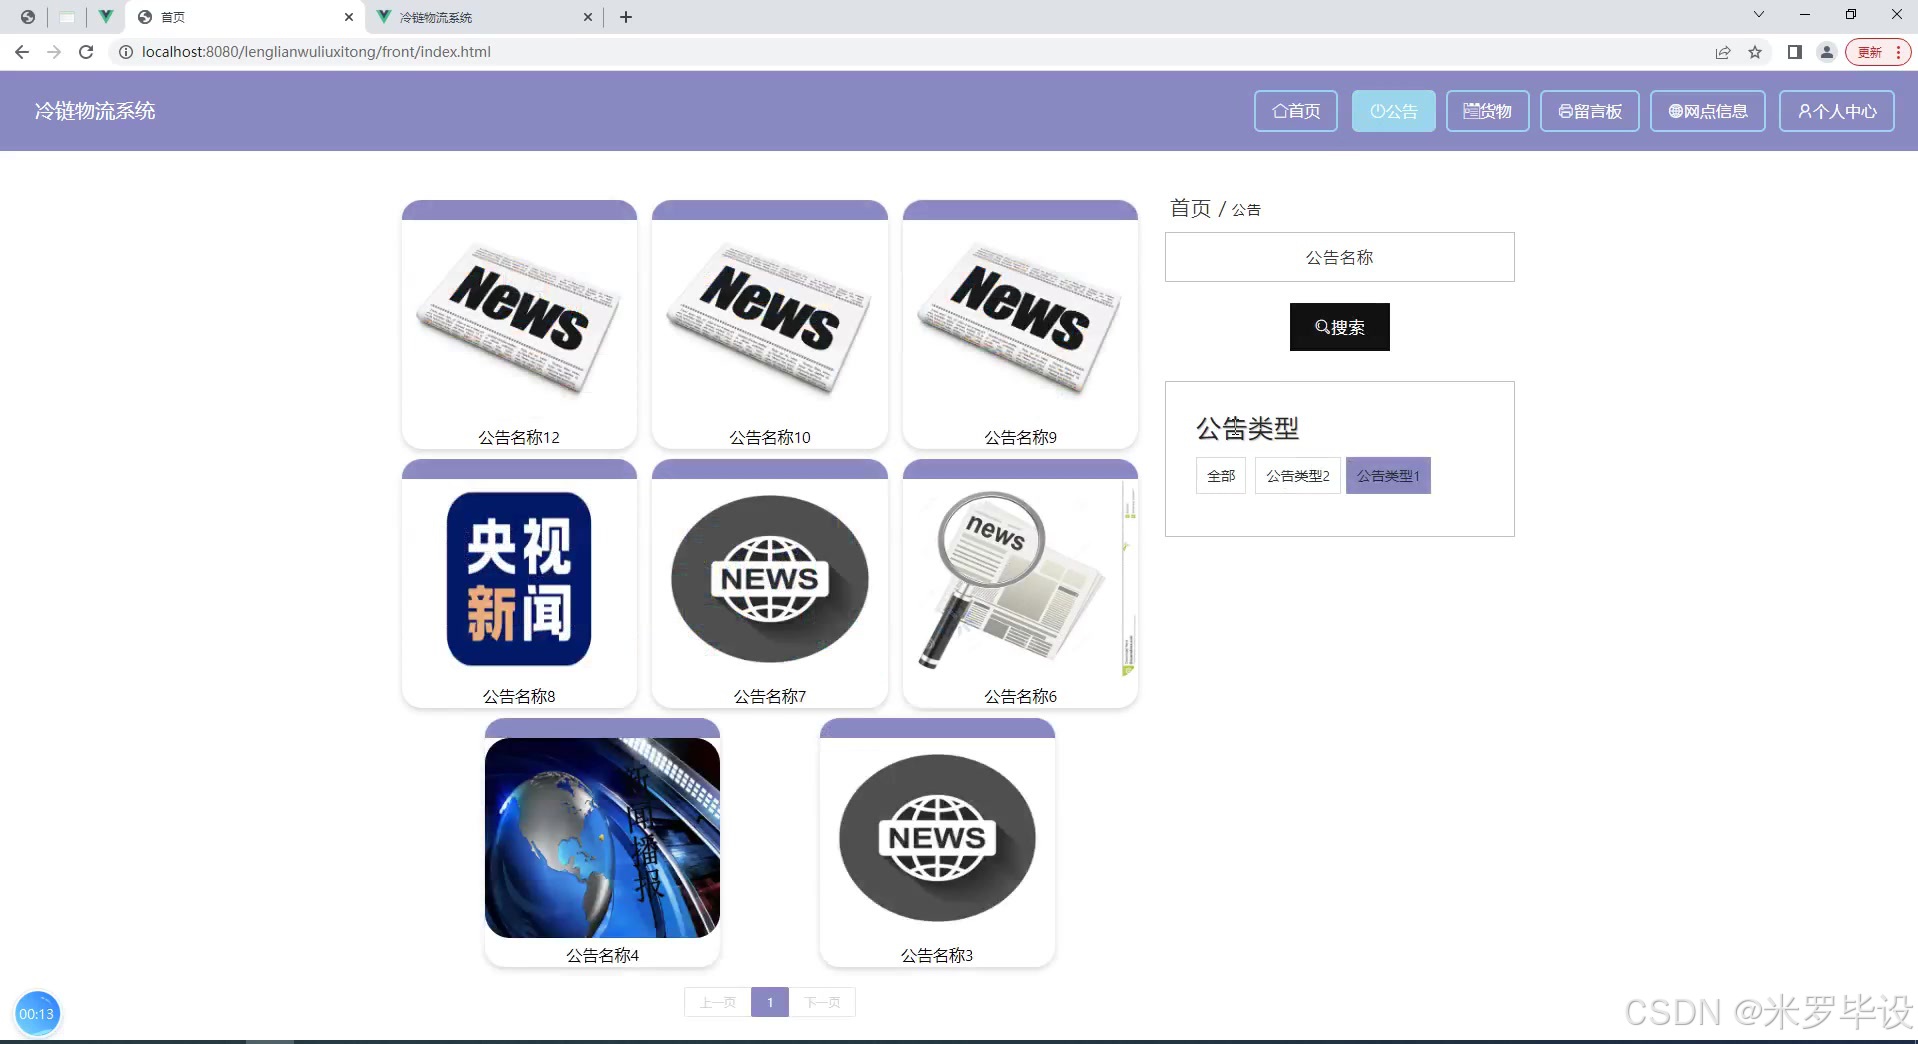
Task: Click the pinned Vue tab icon
Action: tap(105, 17)
